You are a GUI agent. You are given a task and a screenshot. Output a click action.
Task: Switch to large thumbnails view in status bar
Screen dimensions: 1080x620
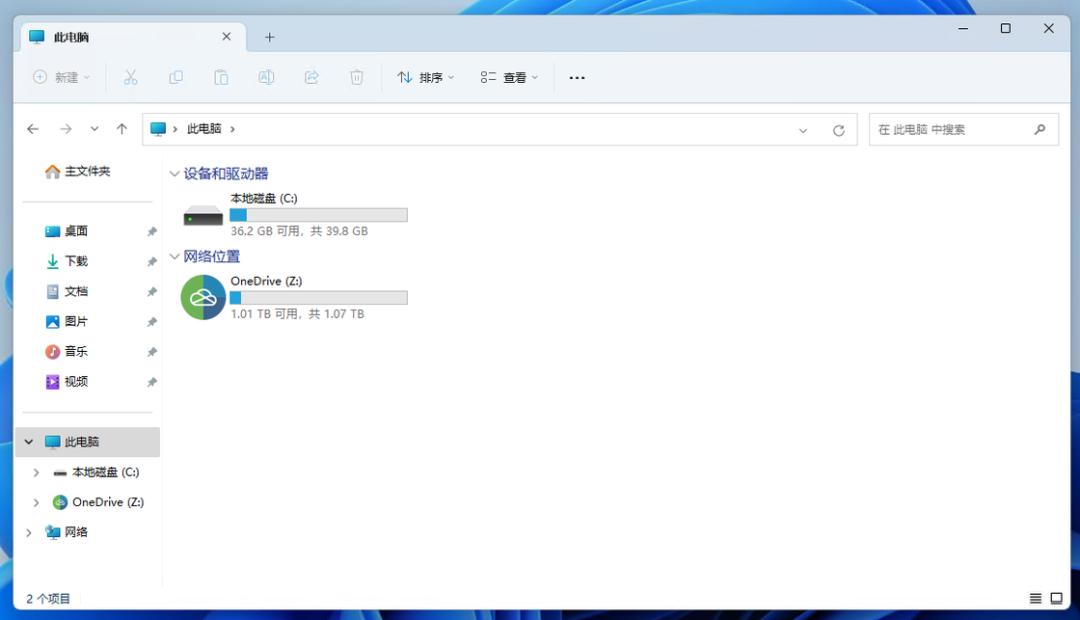click(x=1057, y=599)
